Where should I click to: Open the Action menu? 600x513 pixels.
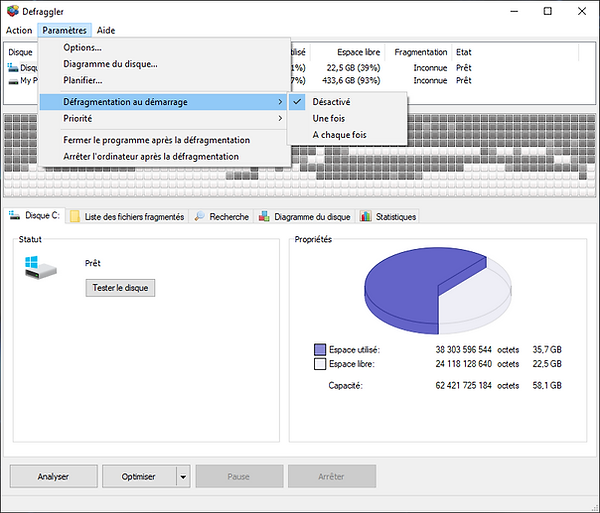pyautogui.click(x=19, y=30)
